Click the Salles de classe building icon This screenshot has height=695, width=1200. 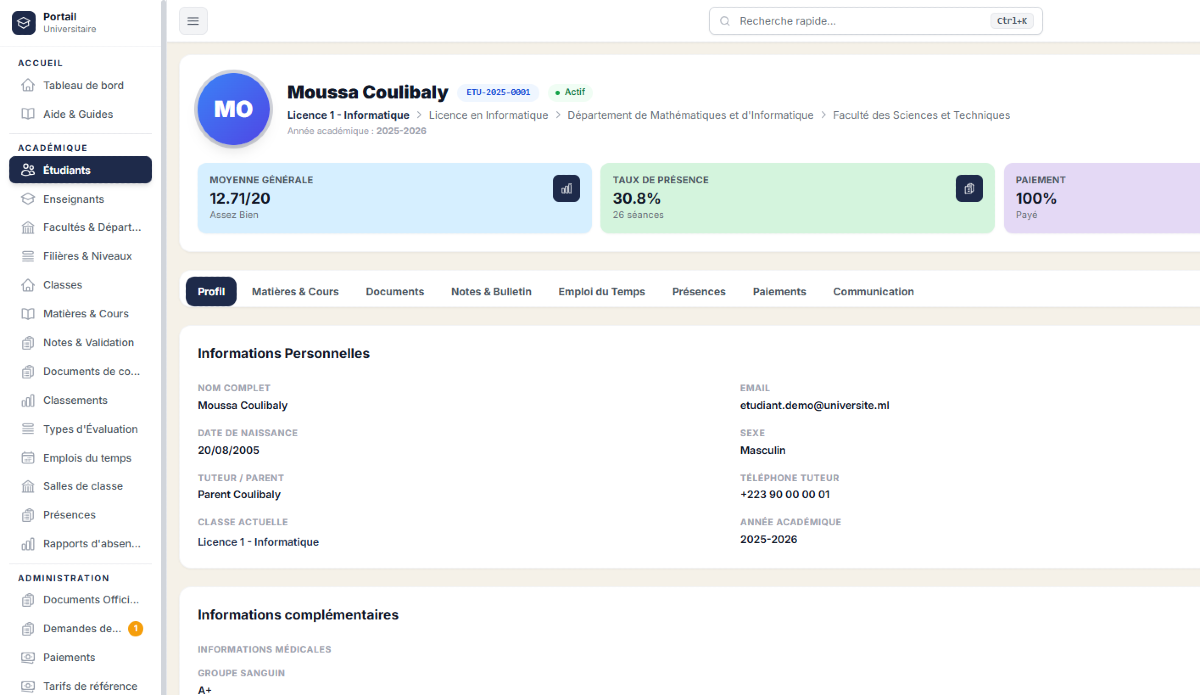28,486
